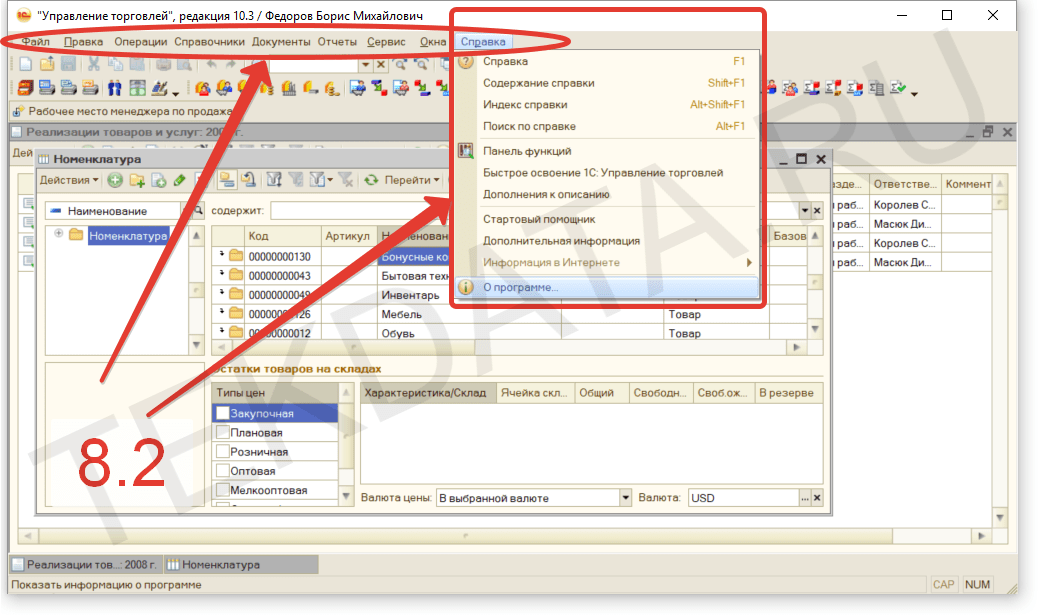Open the filter funnel dropdown arrow
This screenshot has width=1039, height=615.
pos(330,180)
